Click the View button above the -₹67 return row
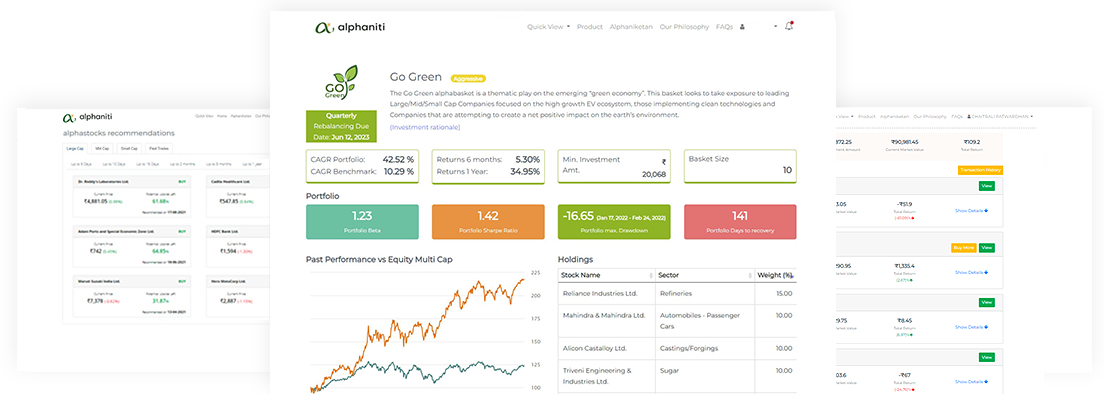Image resolution: width=1104 pixels, height=394 pixels. point(986,357)
